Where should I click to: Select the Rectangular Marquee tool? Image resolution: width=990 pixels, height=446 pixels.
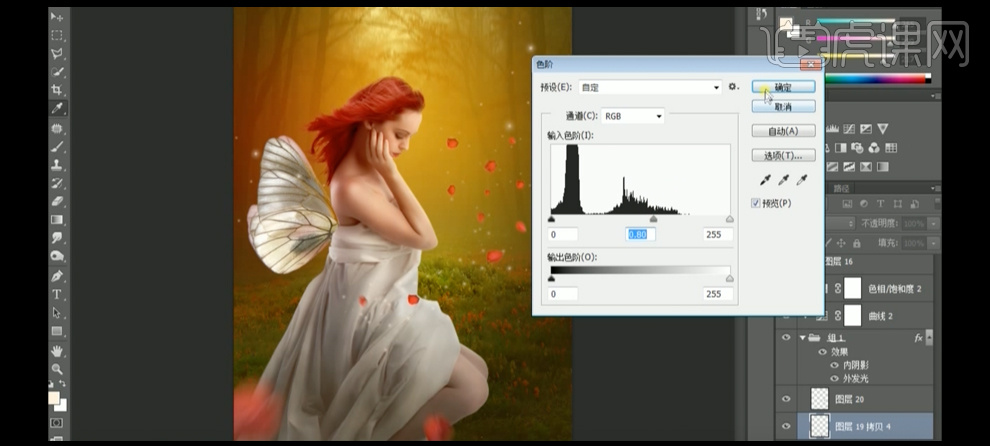(57, 35)
